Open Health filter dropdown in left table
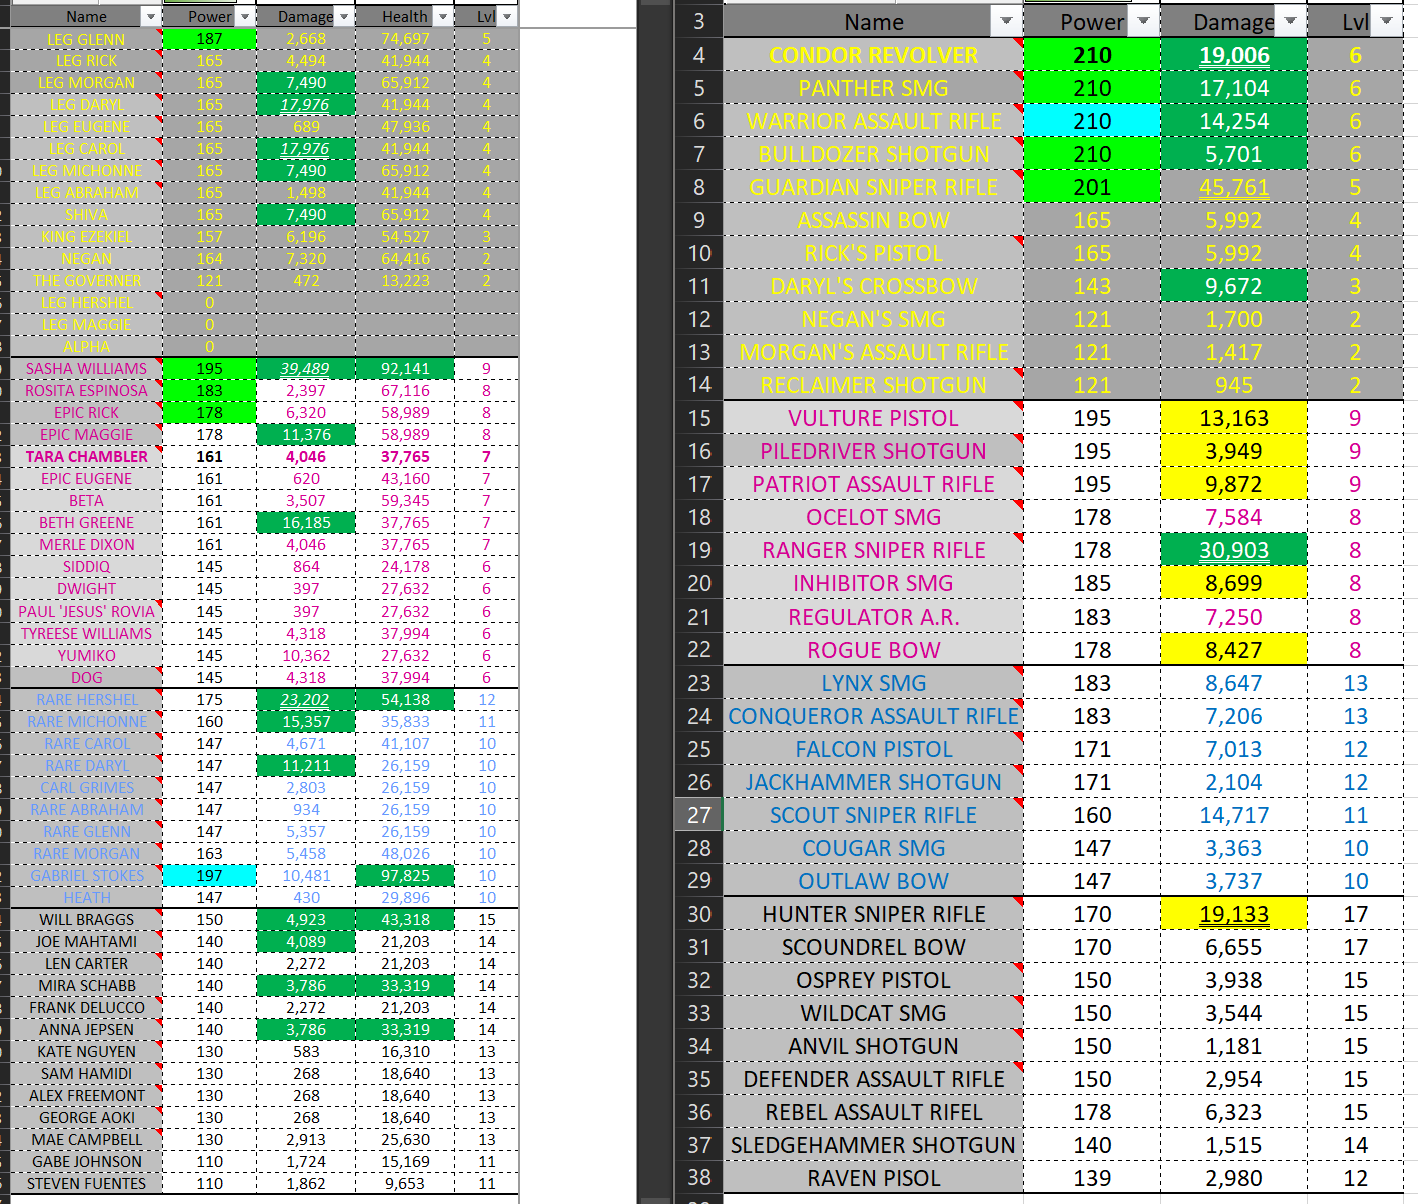 tap(442, 17)
